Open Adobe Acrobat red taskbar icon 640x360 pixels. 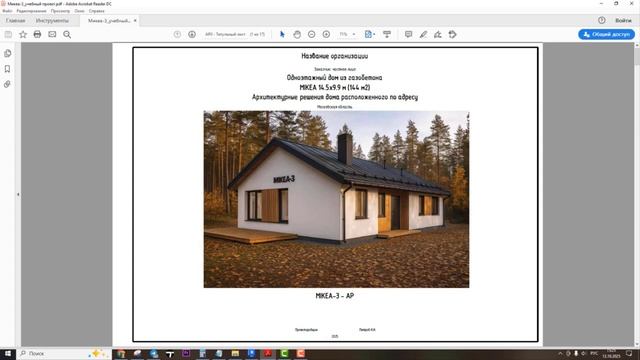pos(268,353)
